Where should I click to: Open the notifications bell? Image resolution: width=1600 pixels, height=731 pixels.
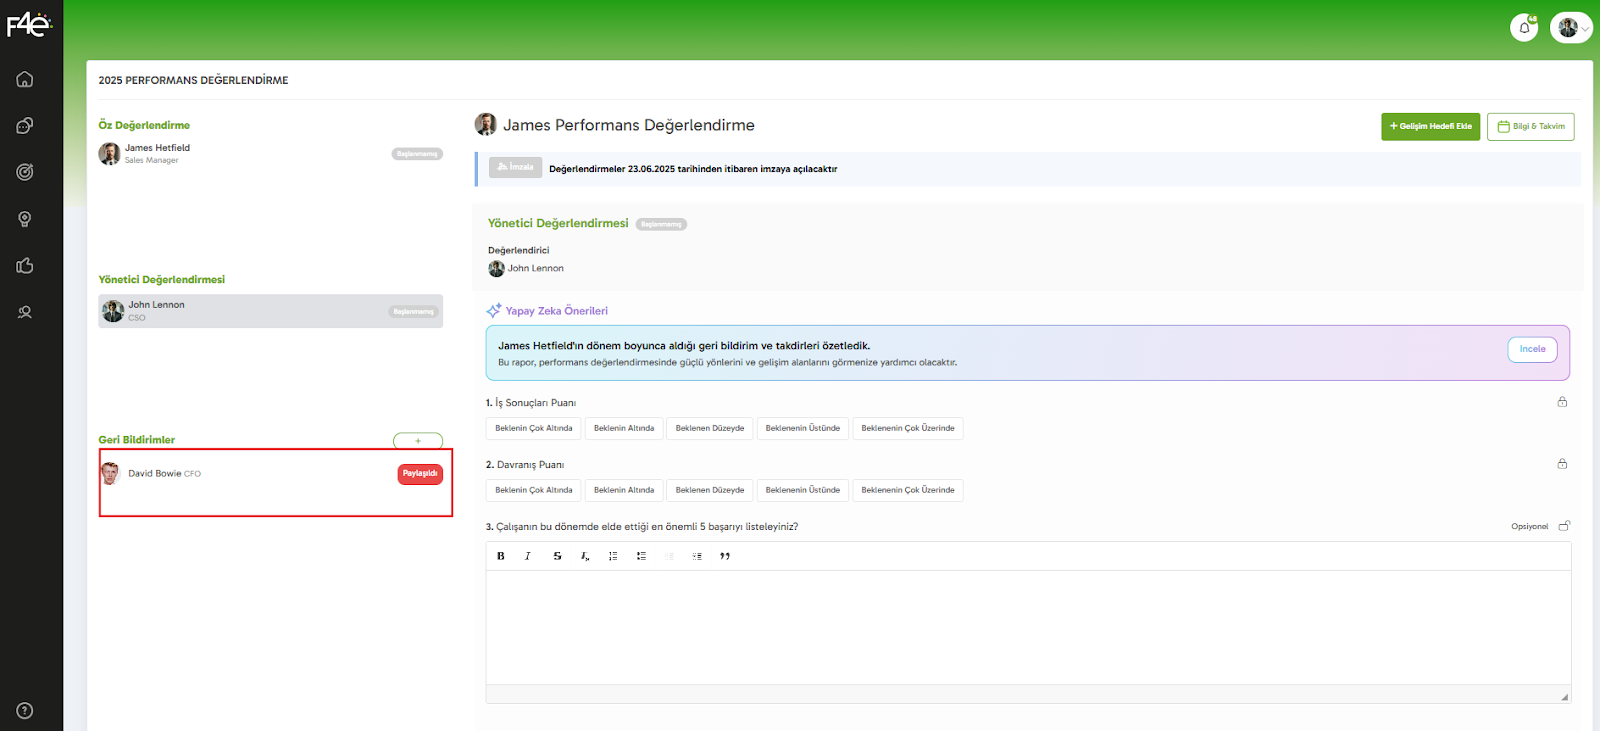[x=1523, y=28]
